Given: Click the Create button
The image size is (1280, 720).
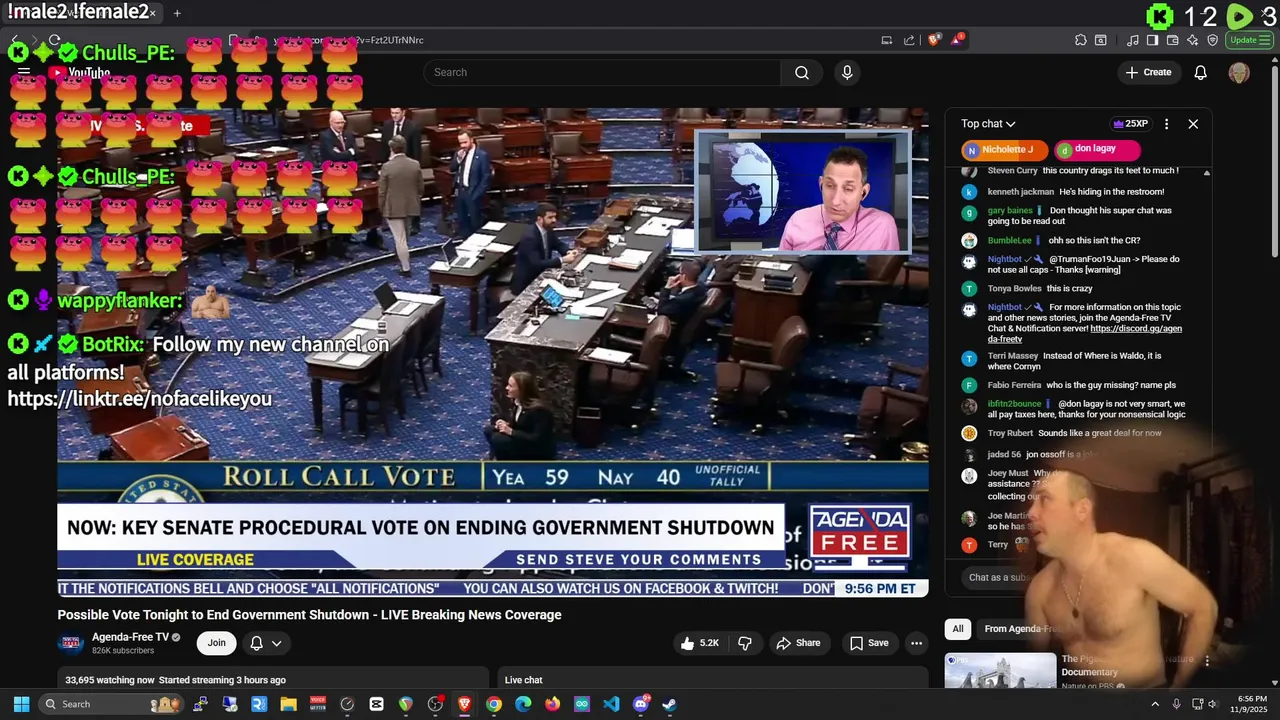Looking at the screenshot, I should click(x=1148, y=72).
